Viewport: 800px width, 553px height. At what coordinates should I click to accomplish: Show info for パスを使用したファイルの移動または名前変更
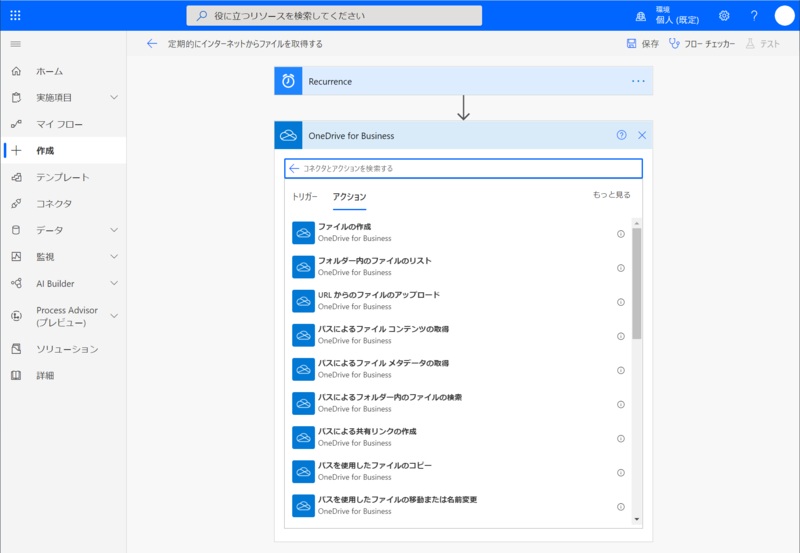point(621,507)
